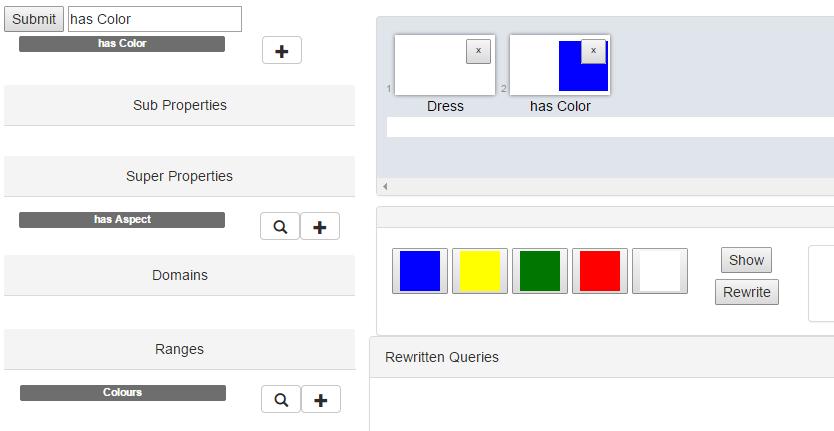834x431 pixels.
Task: Click the Show button
Action: (746, 260)
